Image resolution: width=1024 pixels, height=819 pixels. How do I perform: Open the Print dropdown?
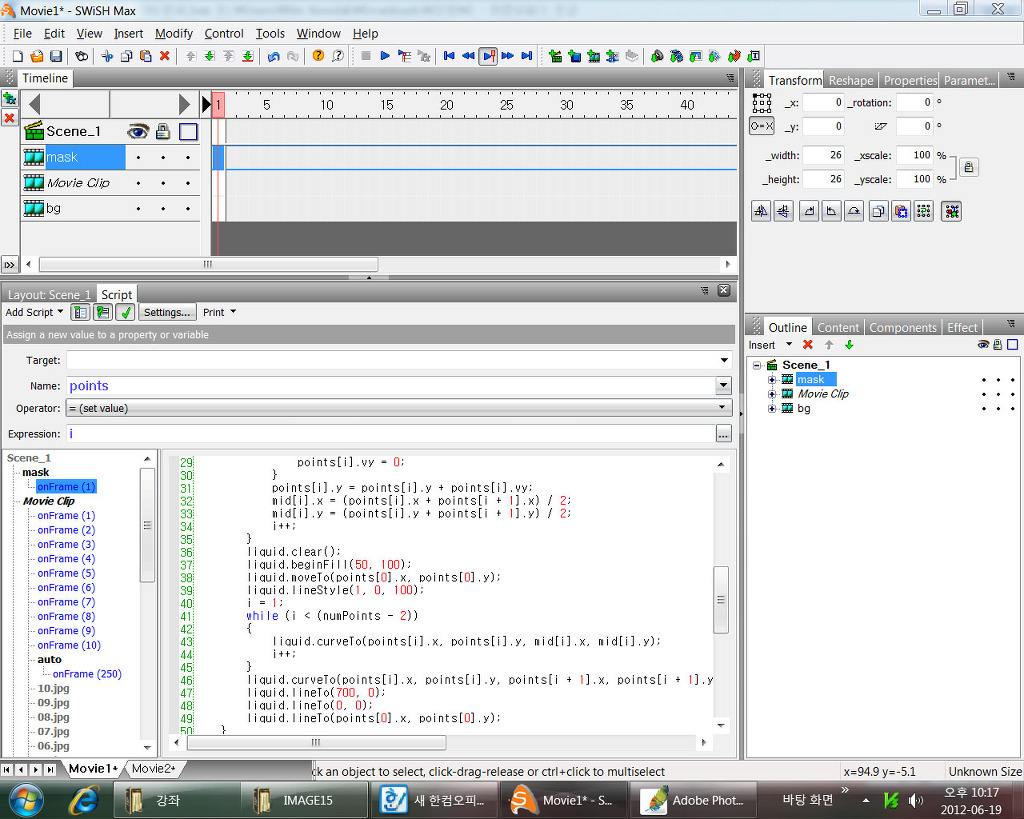coord(219,312)
